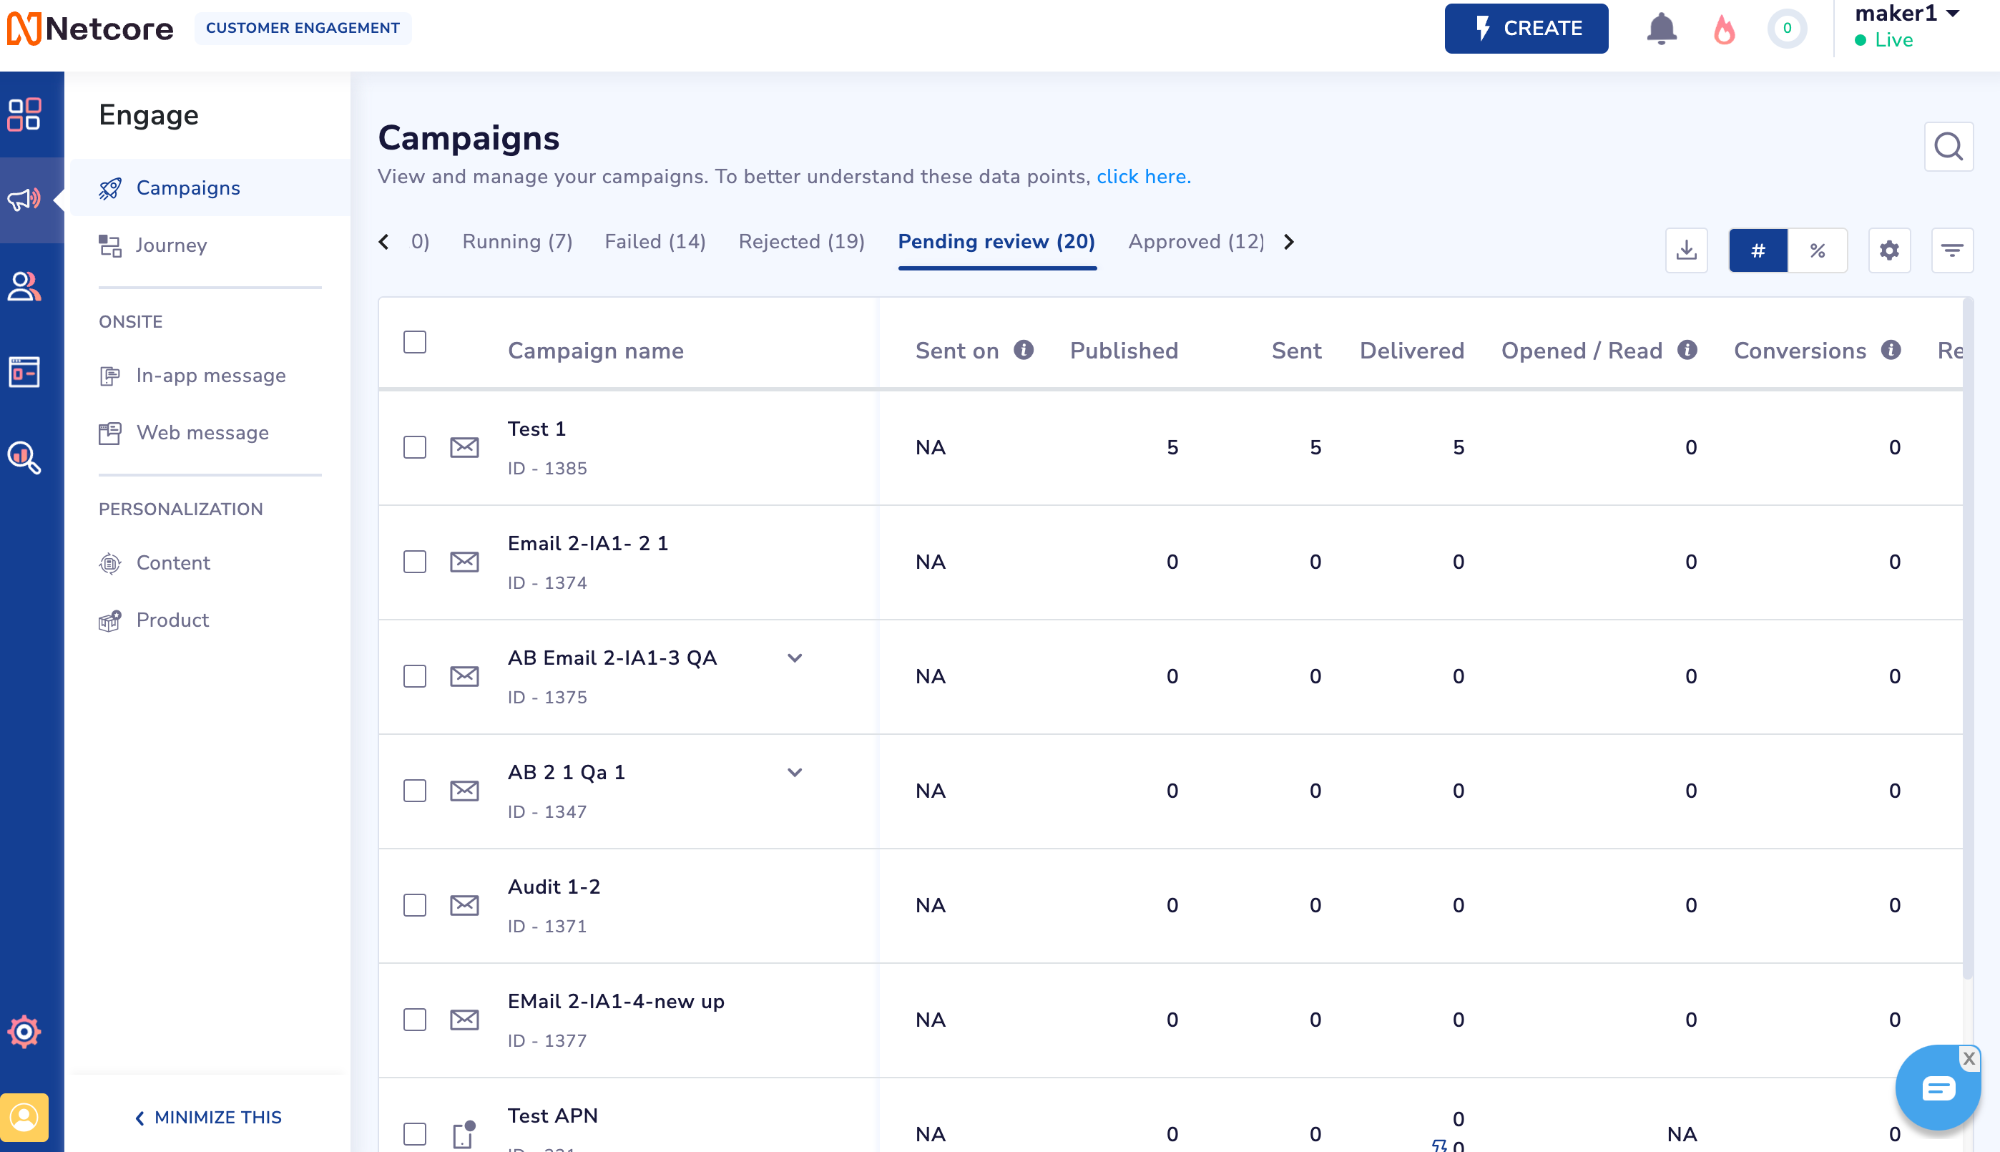Check the Test 1 campaign checkbox
This screenshot has width=2000, height=1152.
[x=415, y=447]
